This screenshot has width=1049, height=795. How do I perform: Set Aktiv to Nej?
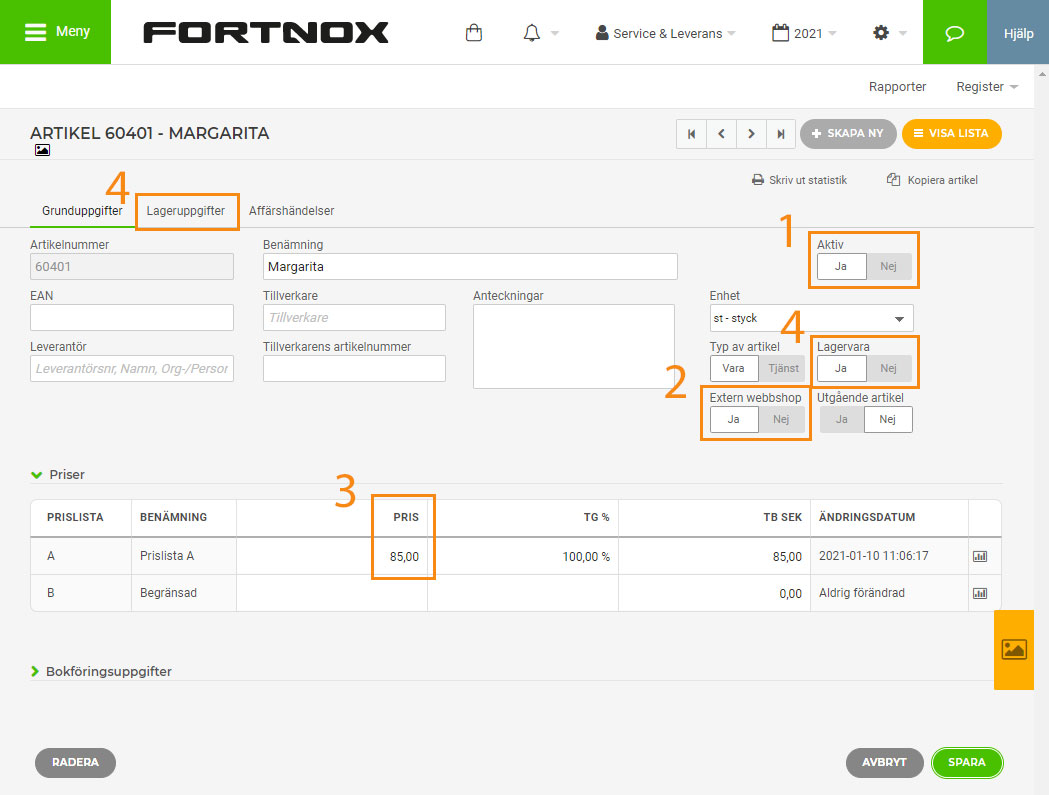tap(888, 266)
